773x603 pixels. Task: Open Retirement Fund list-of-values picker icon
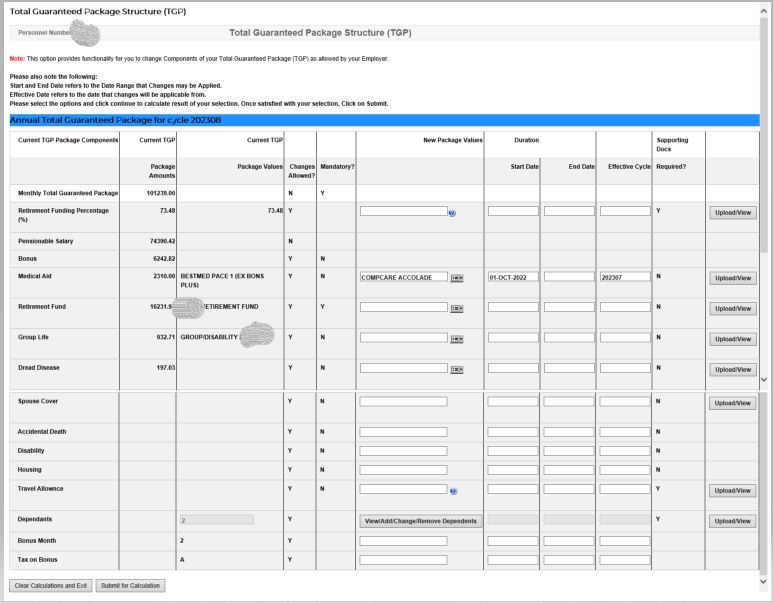point(457,308)
